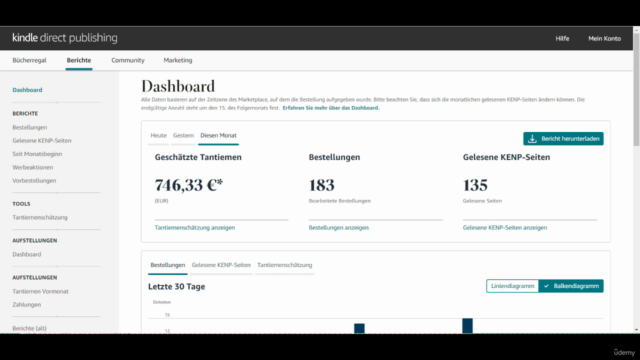Click Tantiemenschätzung anzeigen link

(195, 228)
